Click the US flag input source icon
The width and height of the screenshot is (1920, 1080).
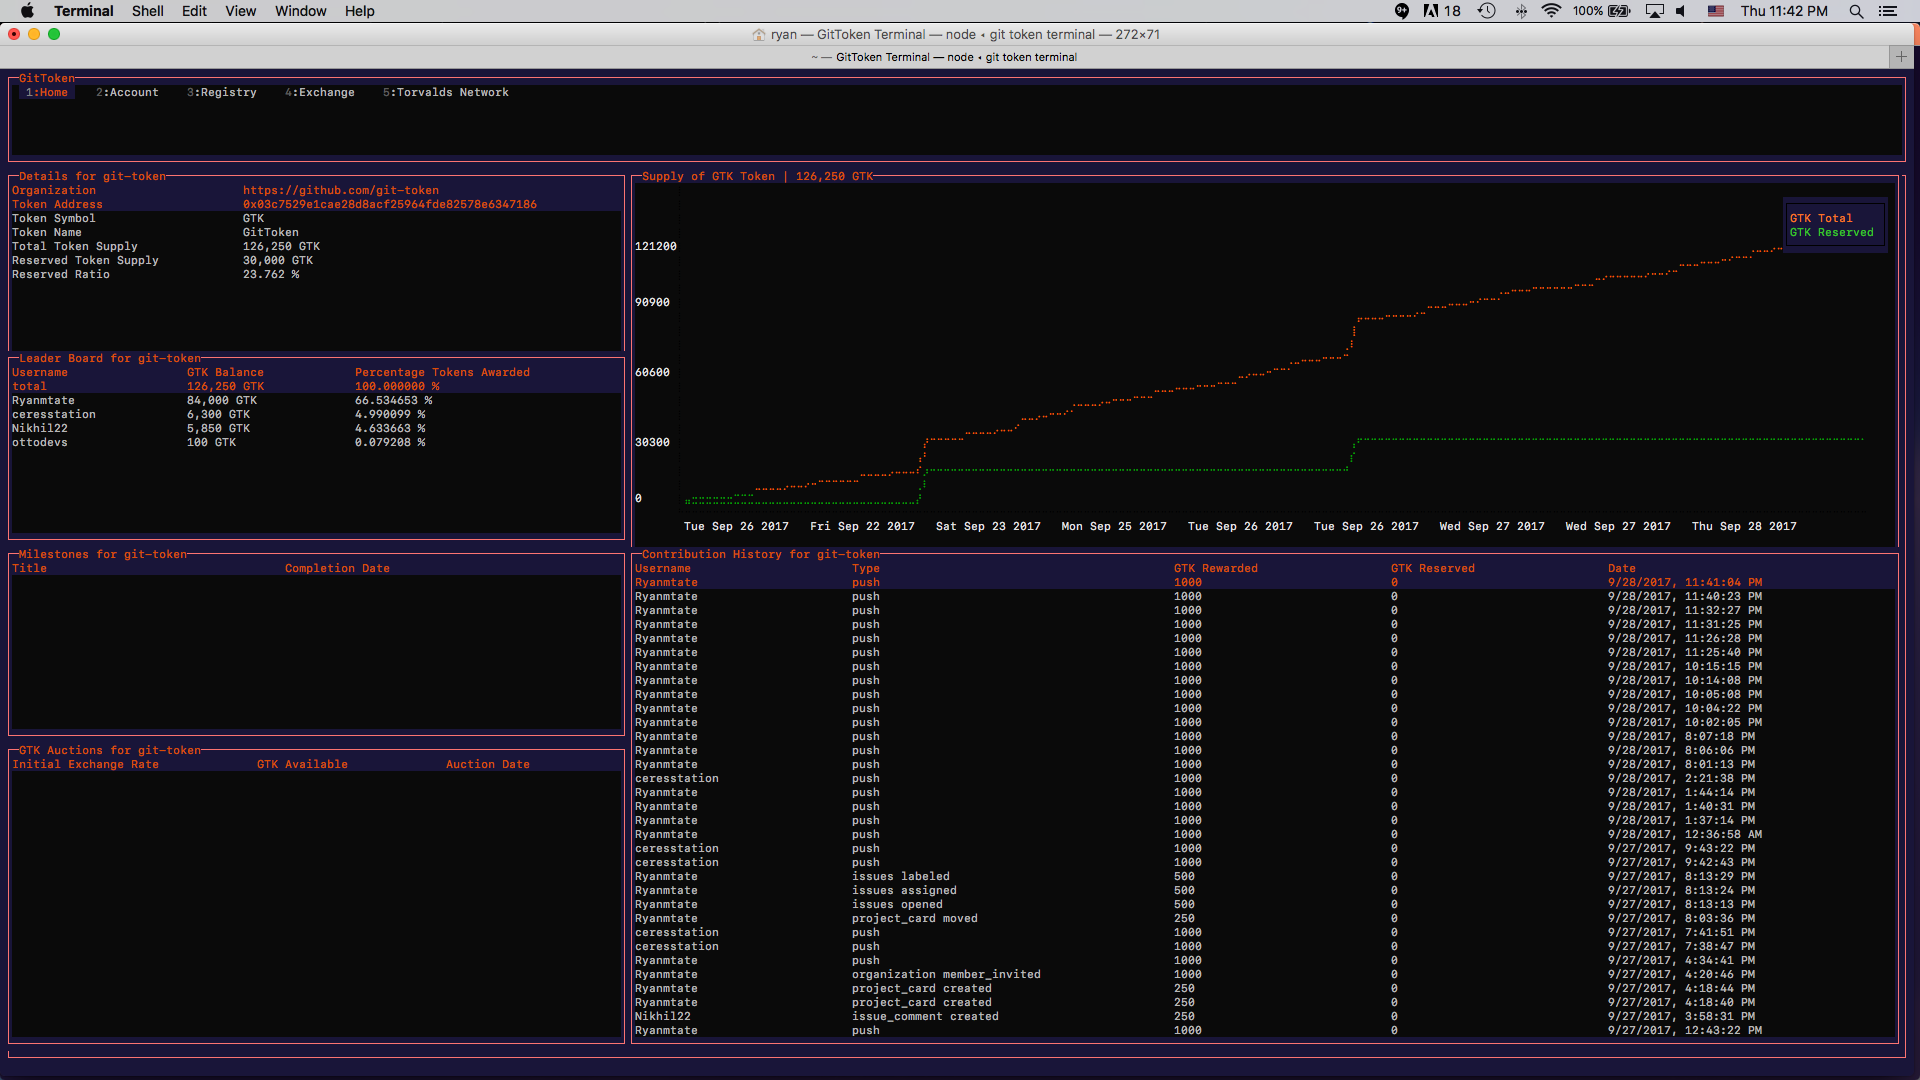point(1716,11)
